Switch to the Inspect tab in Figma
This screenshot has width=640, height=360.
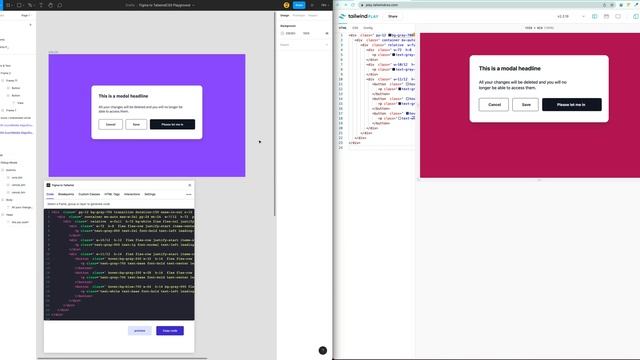(x=313, y=16)
